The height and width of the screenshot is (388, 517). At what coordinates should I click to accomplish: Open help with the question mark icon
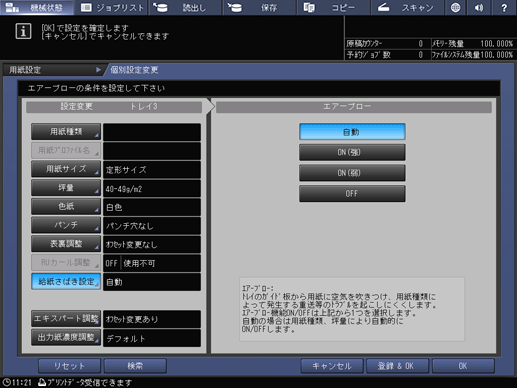(x=504, y=7)
